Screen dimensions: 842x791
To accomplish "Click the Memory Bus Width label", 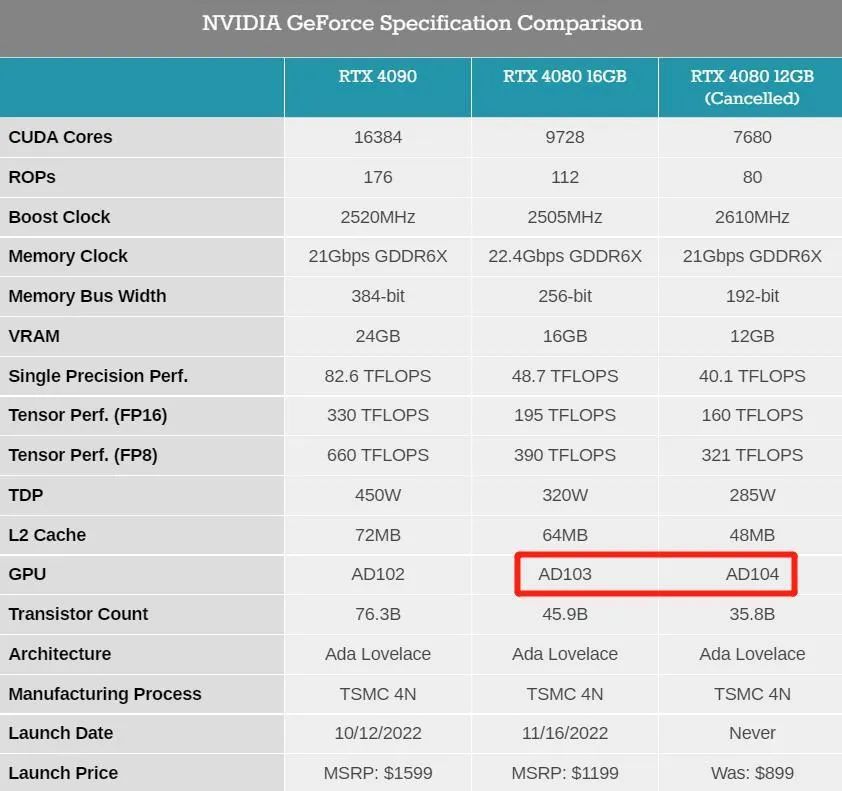I will (x=87, y=296).
